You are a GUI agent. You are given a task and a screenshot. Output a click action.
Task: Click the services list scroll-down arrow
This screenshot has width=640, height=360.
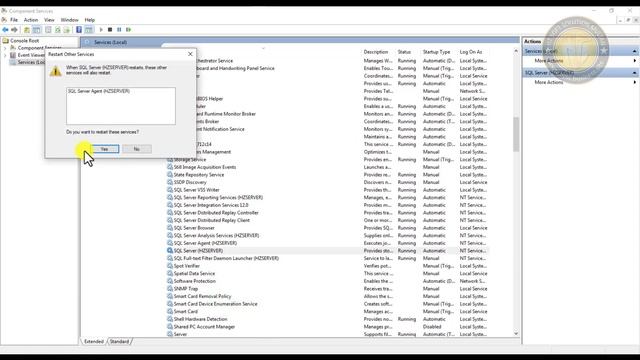point(516,333)
